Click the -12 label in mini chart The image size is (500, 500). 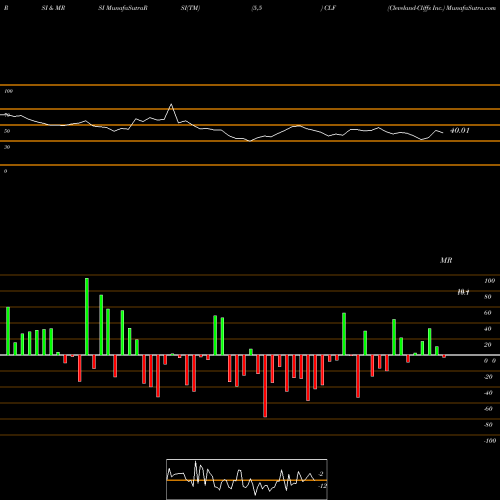(x=323, y=486)
